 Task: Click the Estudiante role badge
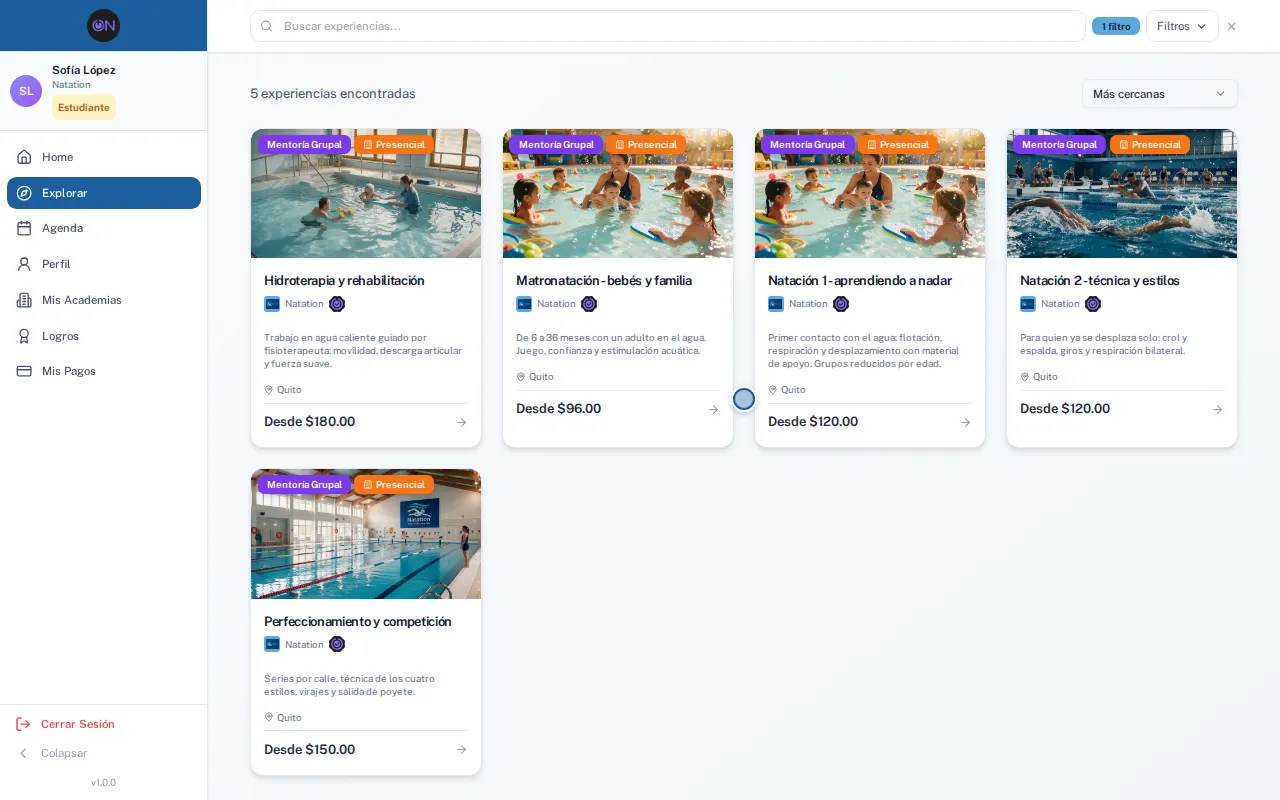(x=84, y=107)
